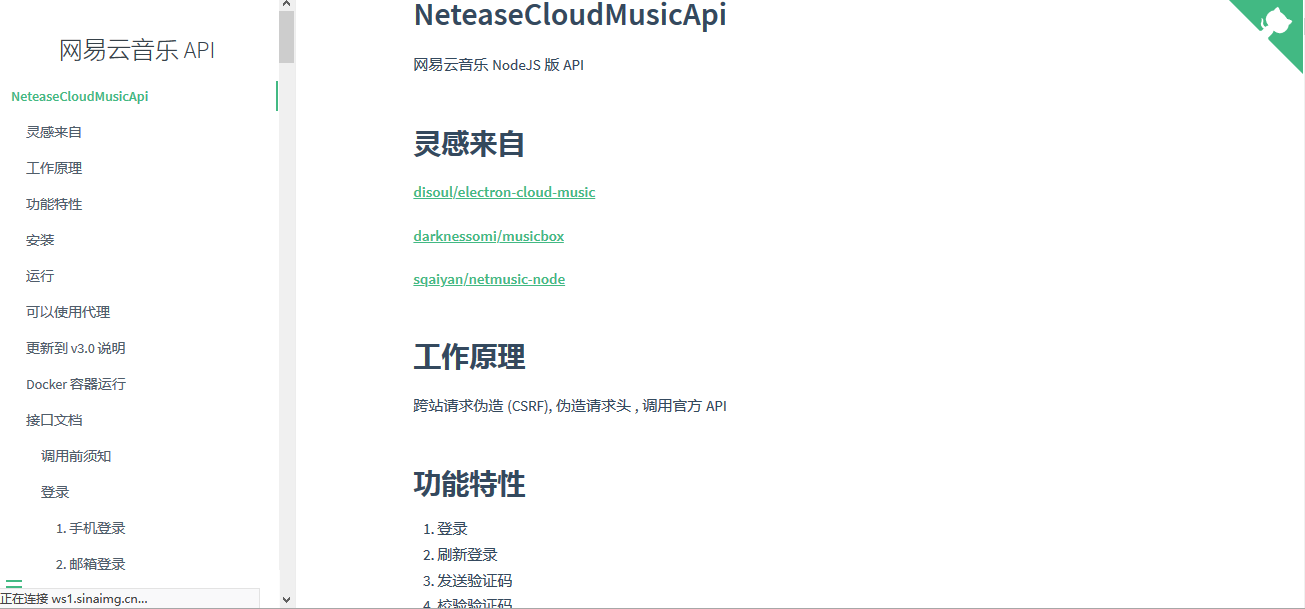Toggle sidebar with the green hamburger icon
The height and width of the screenshot is (609, 1305).
pyautogui.click(x=14, y=583)
